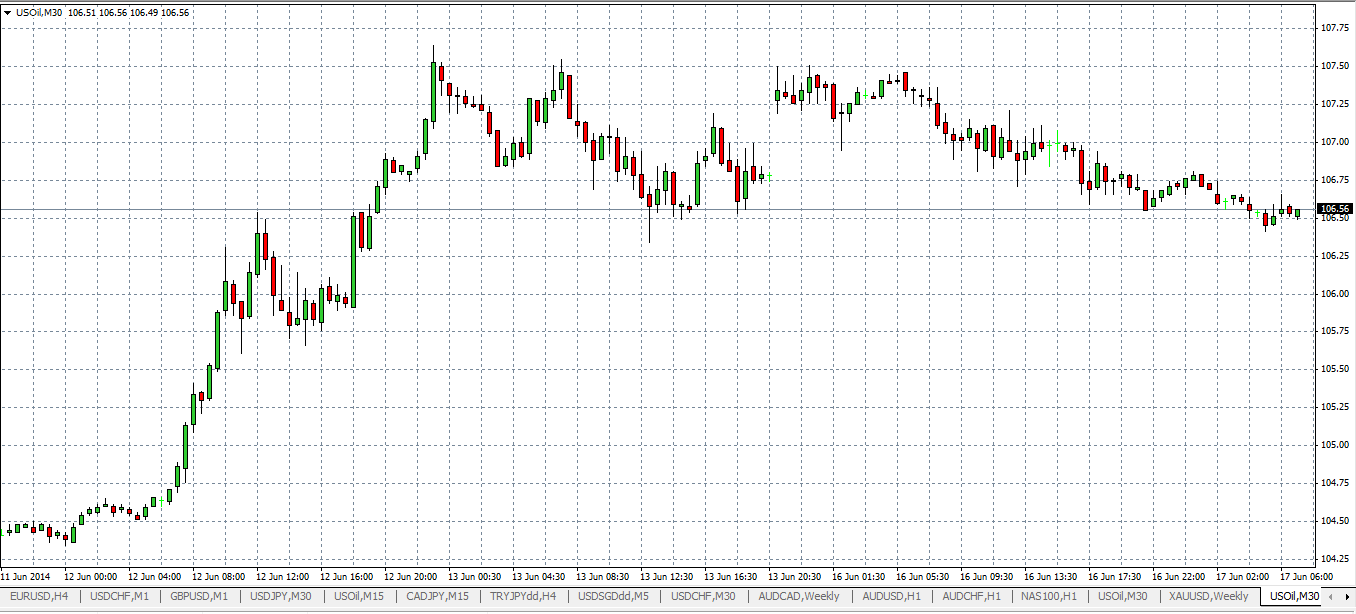
Task: Click the 11 Jun 2014 date label
Action: [x=25, y=576]
